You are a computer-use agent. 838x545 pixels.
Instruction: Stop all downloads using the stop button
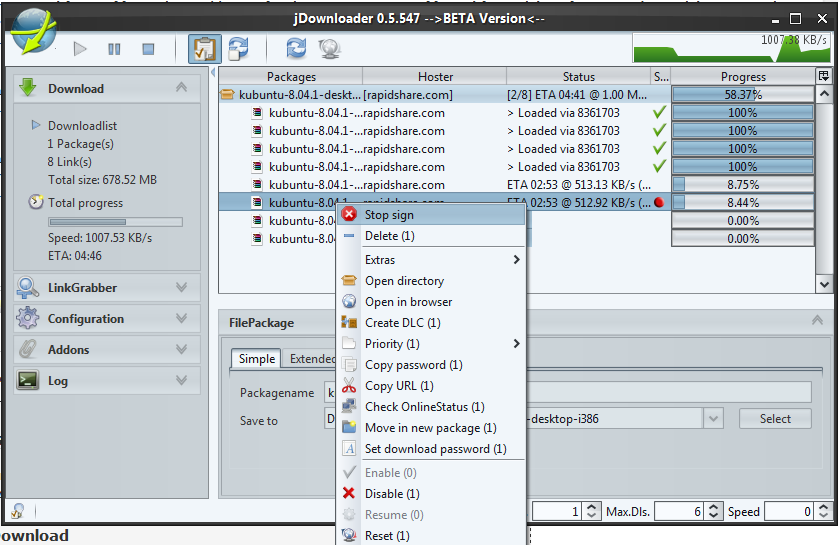pyautogui.click(x=148, y=48)
